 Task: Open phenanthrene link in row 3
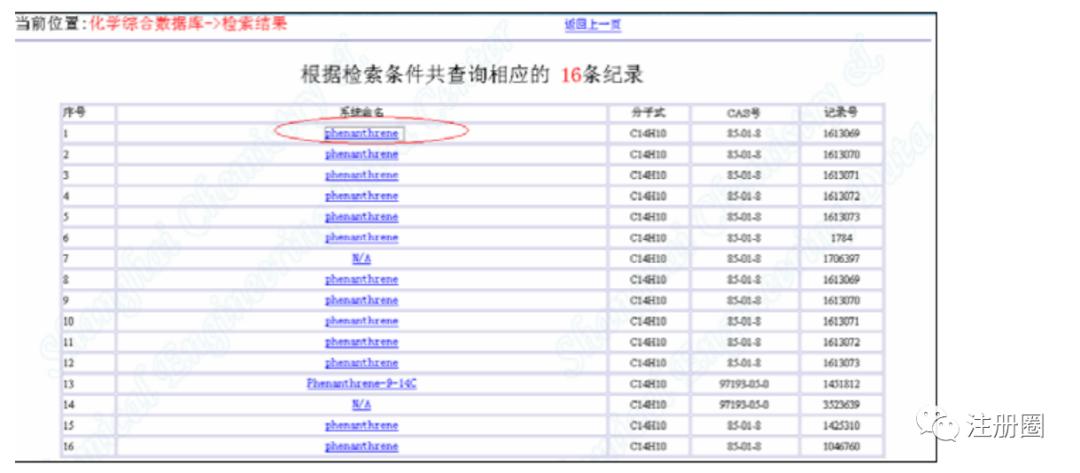[362, 175]
